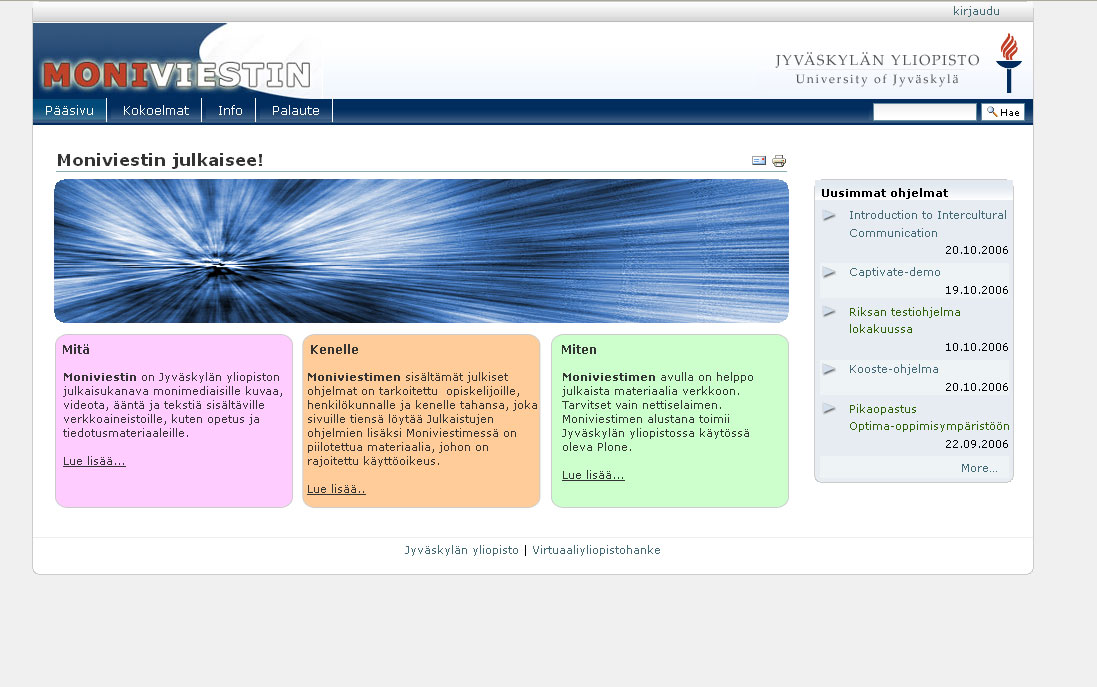The width and height of the screenshot is (1097, 687).
Task: Follow Lue lisää link in Mitä box
Action: click(x=94, y=461)
